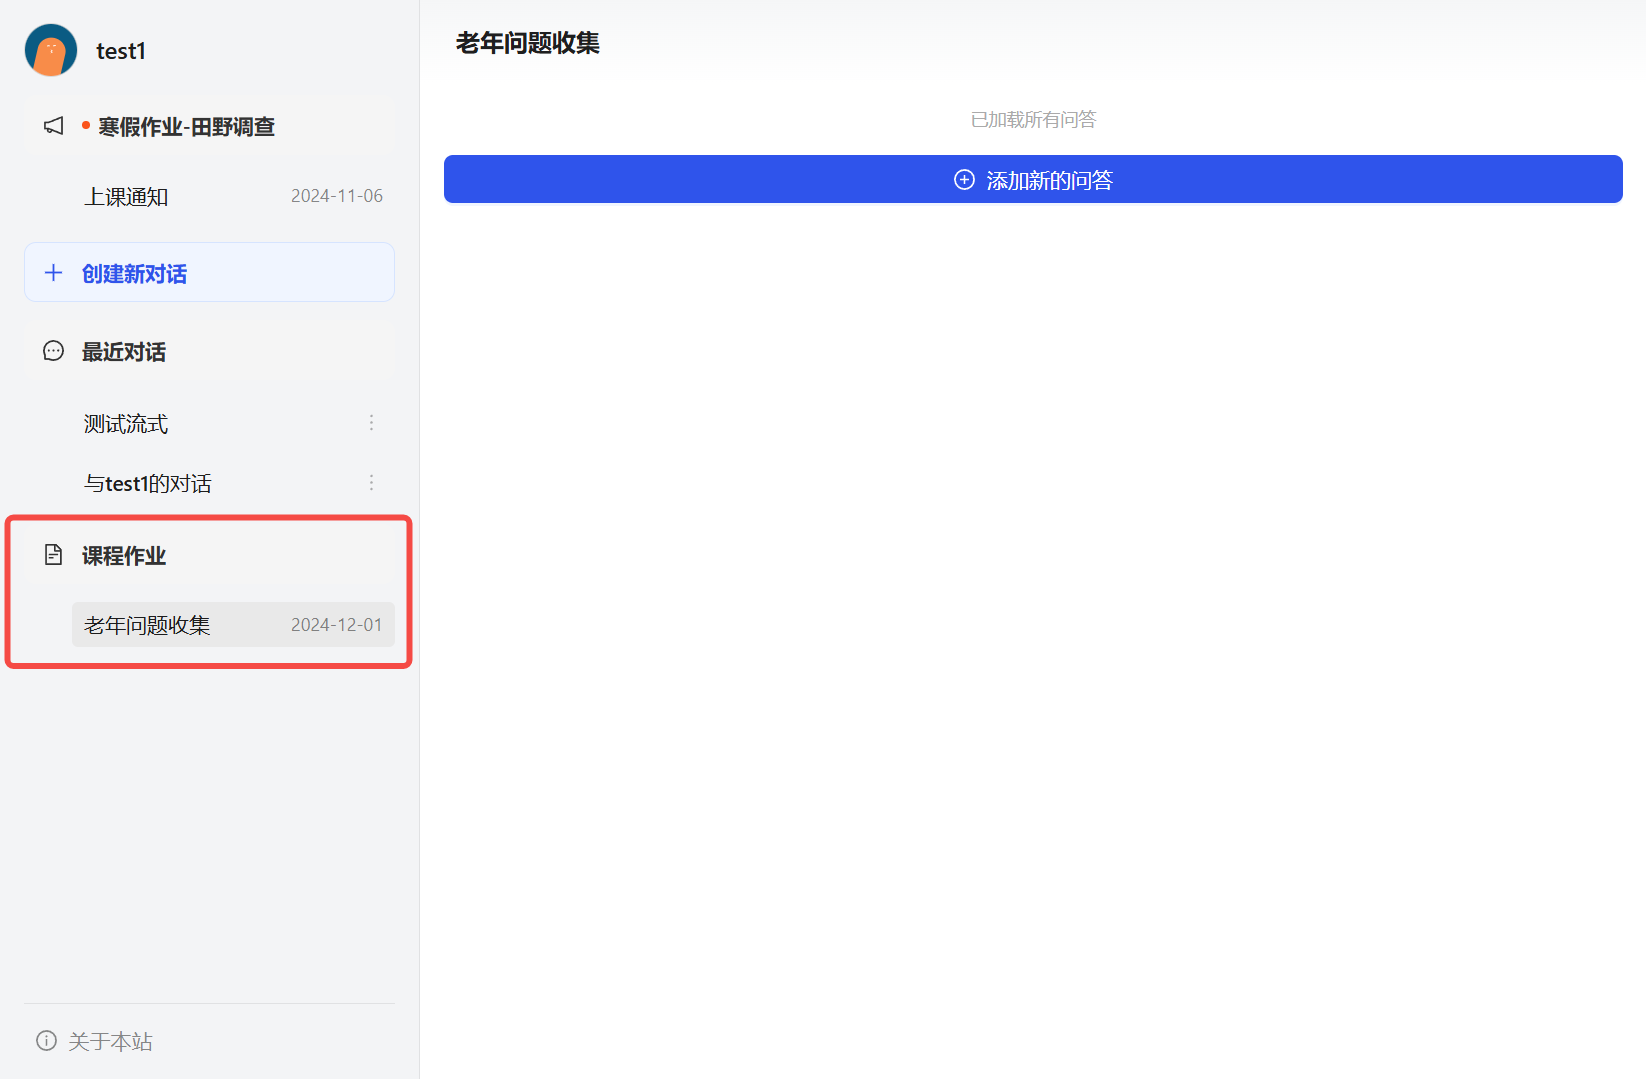Click the megaphone announcement icon
1646x1079 pixels.
(x=54, y=126)
